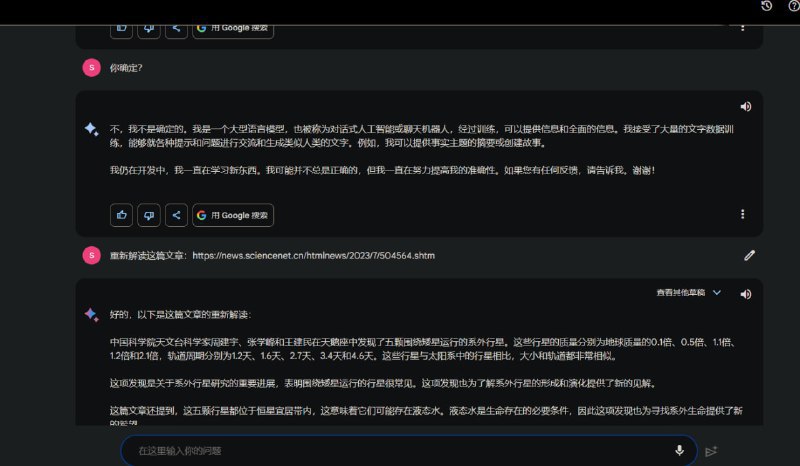The image size is (800, 466).
Task: Open the Bard activity history icon
Action: click(x=766, y=6)
